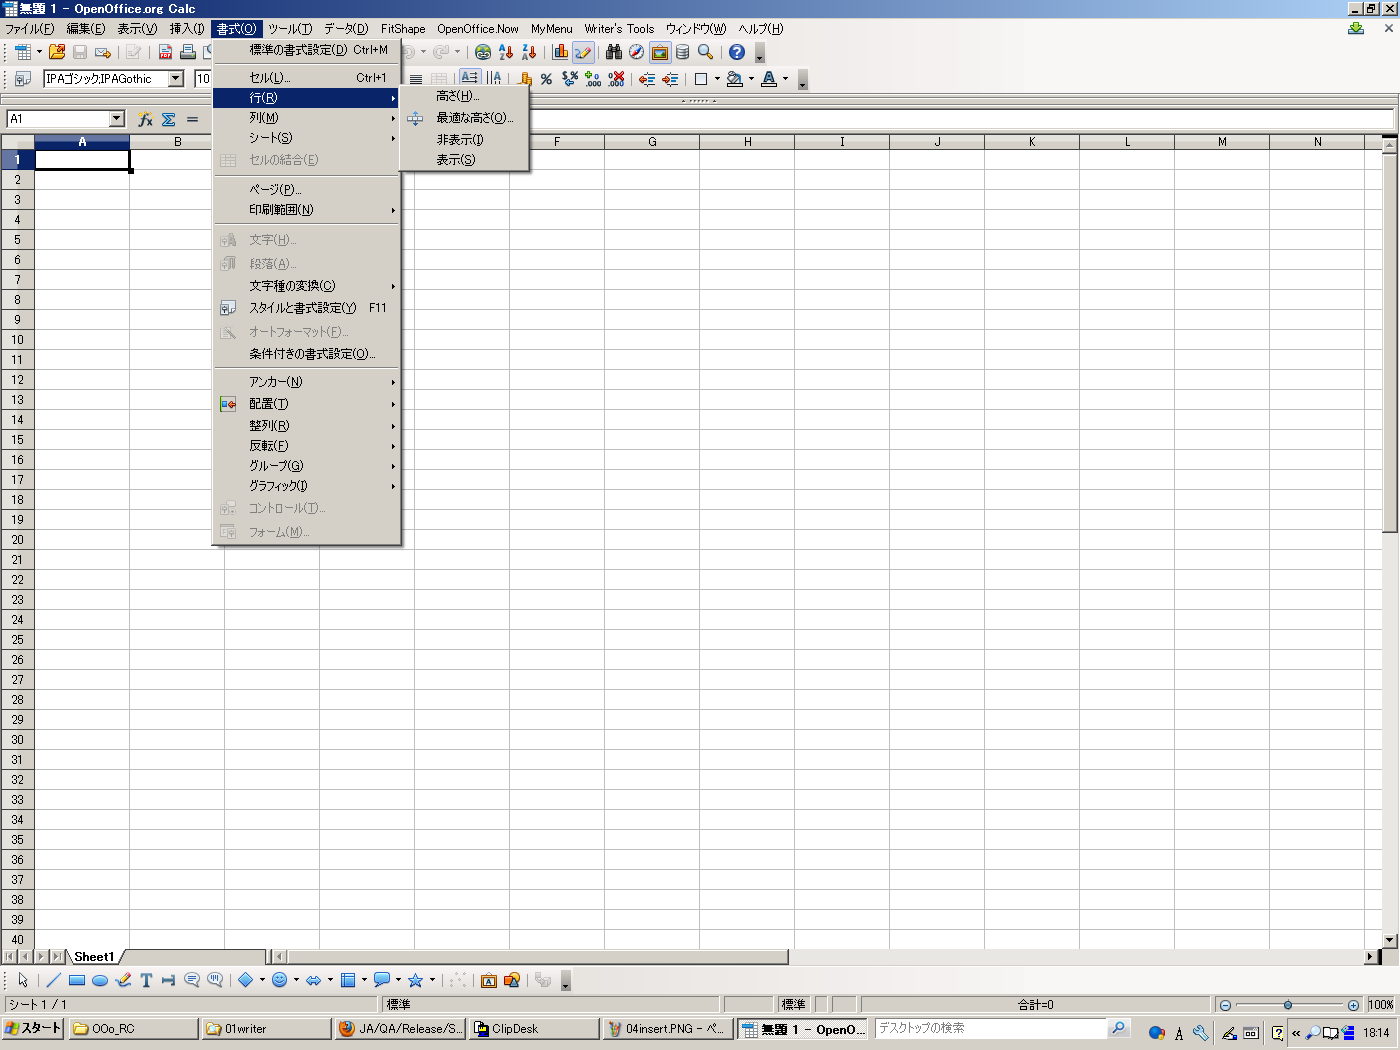Click the Select arrow pointer tool
1400x1050 pixels.
[23, 980]
